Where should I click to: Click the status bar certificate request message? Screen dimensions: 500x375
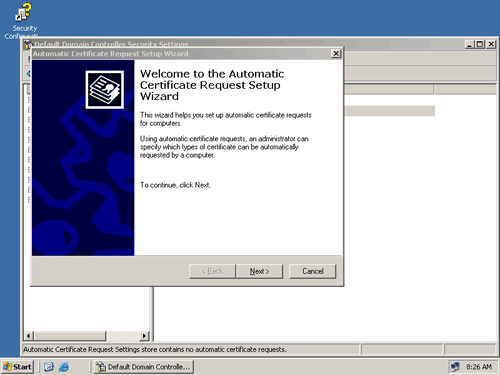[x=155, y=349]
